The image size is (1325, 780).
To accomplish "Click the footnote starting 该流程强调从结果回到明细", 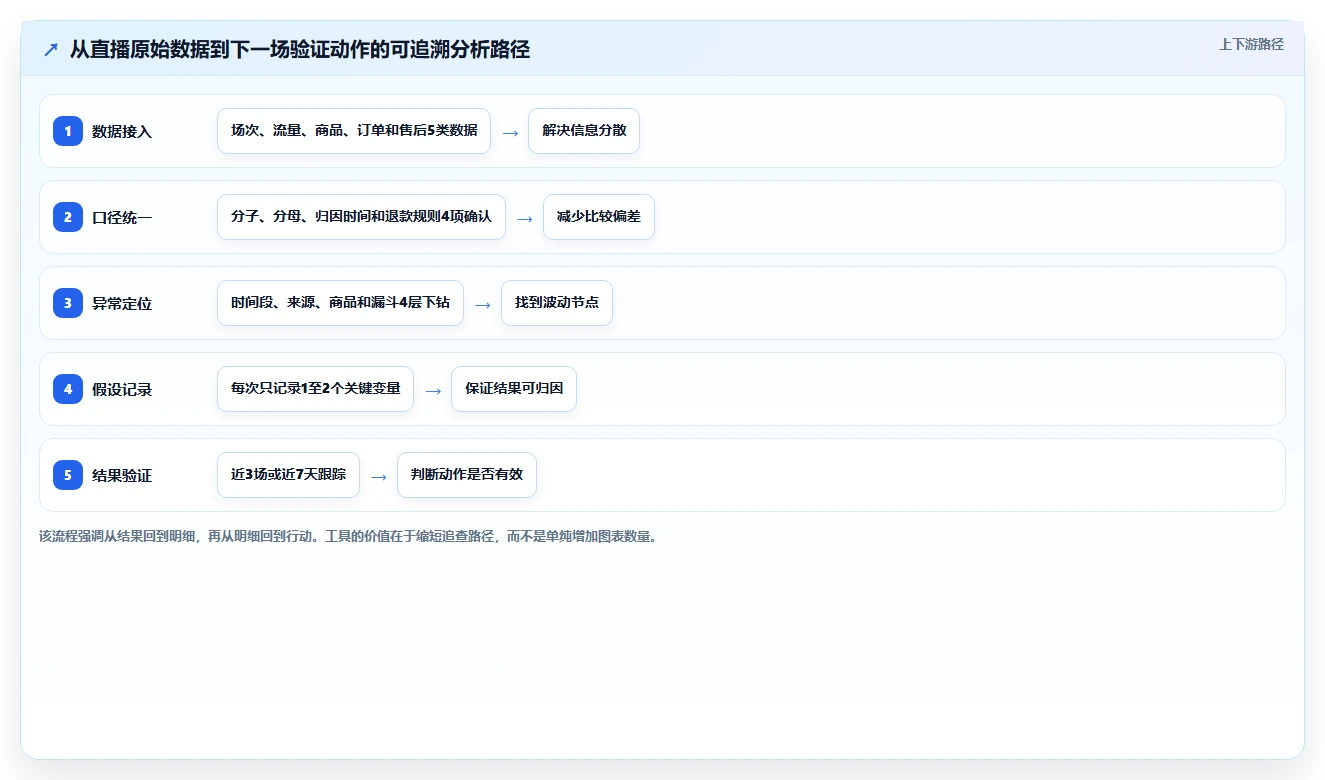I will click(x=347, y=536).
